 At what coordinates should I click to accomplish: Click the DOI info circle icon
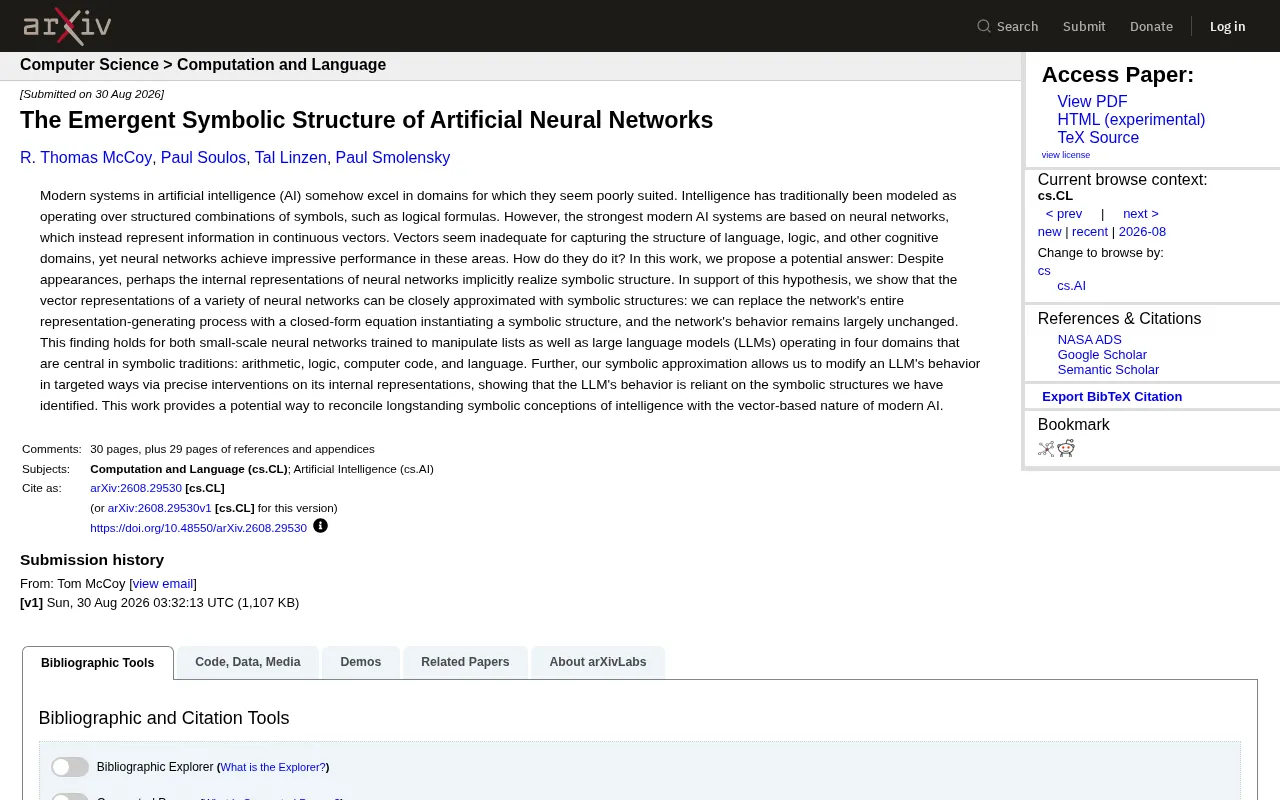pos(320,526)
